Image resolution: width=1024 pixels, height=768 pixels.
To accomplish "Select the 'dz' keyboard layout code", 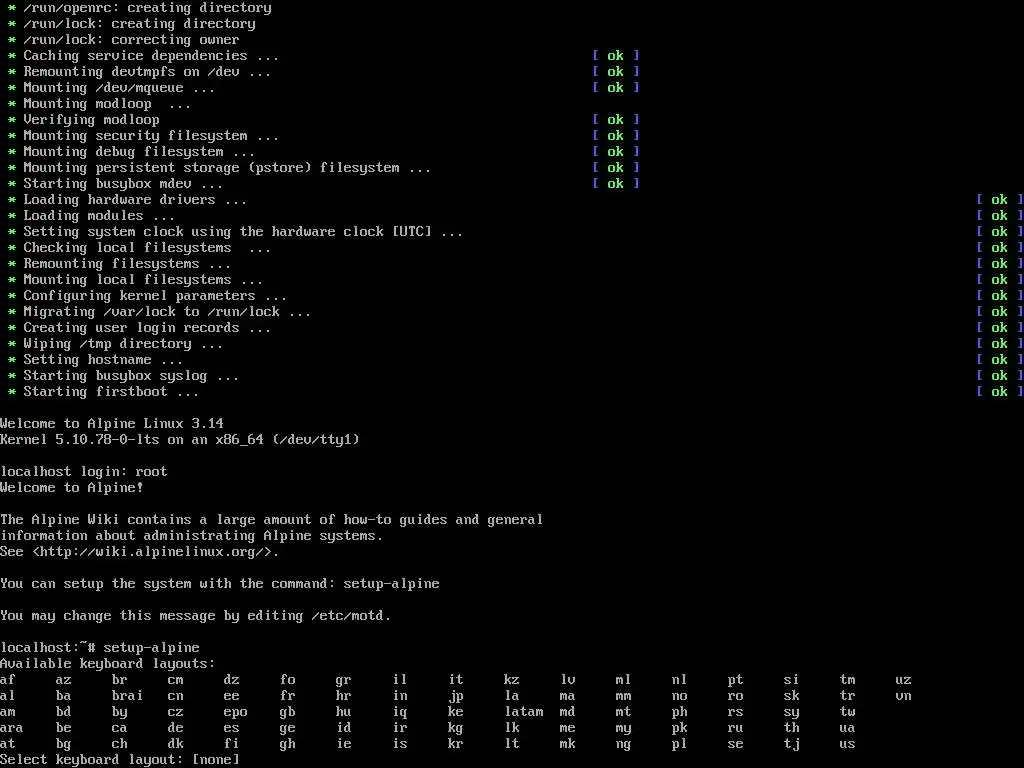I will [231, 680].
